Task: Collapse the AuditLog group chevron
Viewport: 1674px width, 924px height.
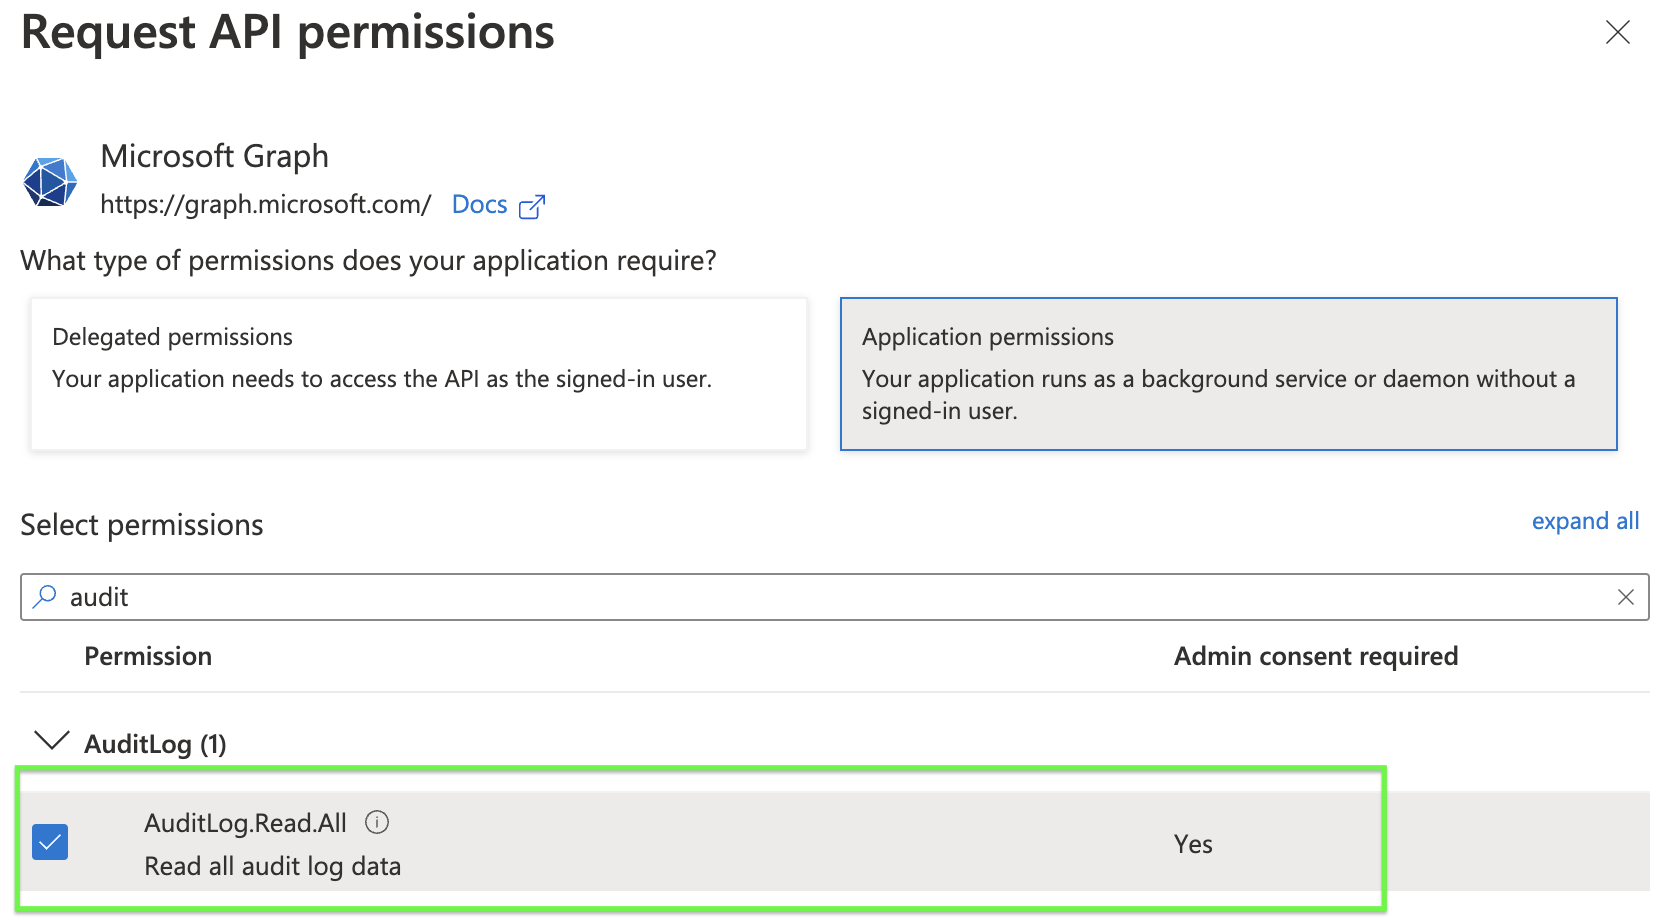Action: point(51,741)
